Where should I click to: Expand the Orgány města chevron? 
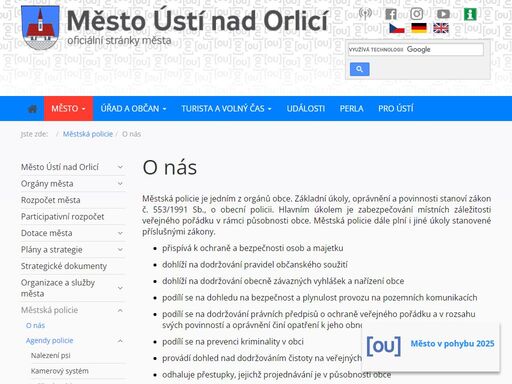[120, 184]
